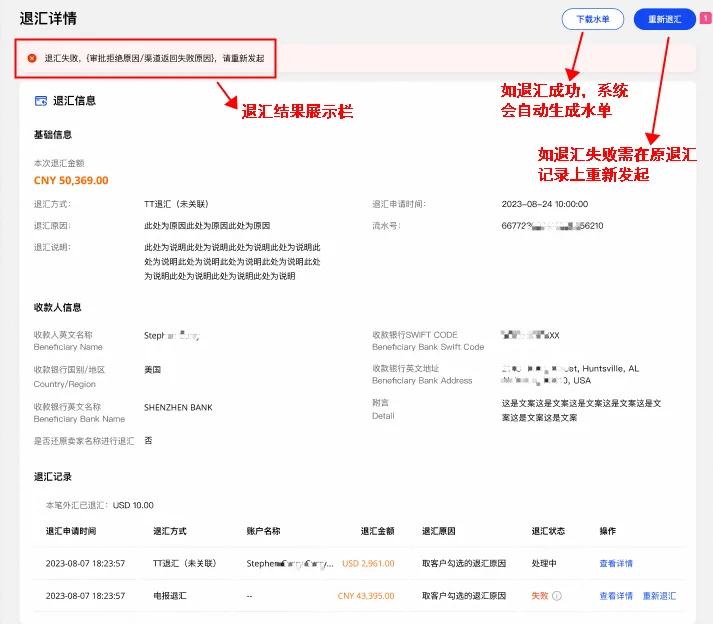Click the 退汇信息 section icon

click(x=41, y=101)
